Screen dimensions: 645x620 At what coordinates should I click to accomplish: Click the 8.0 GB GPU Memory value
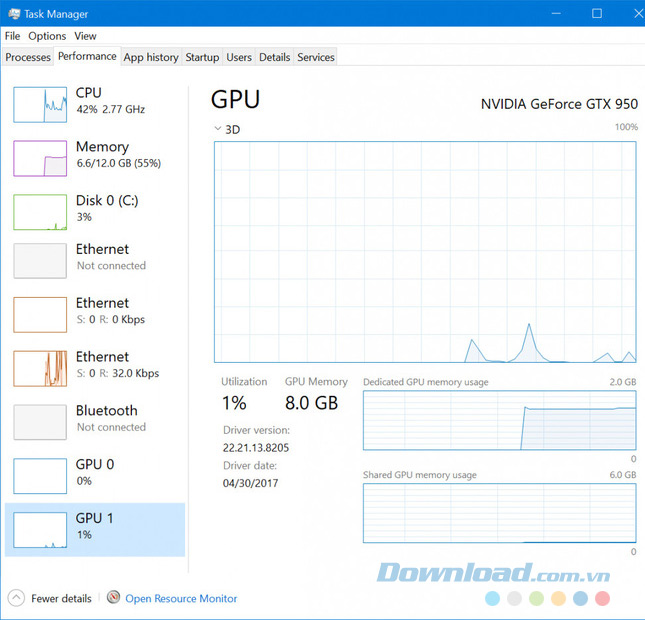[x=311, y=403]
